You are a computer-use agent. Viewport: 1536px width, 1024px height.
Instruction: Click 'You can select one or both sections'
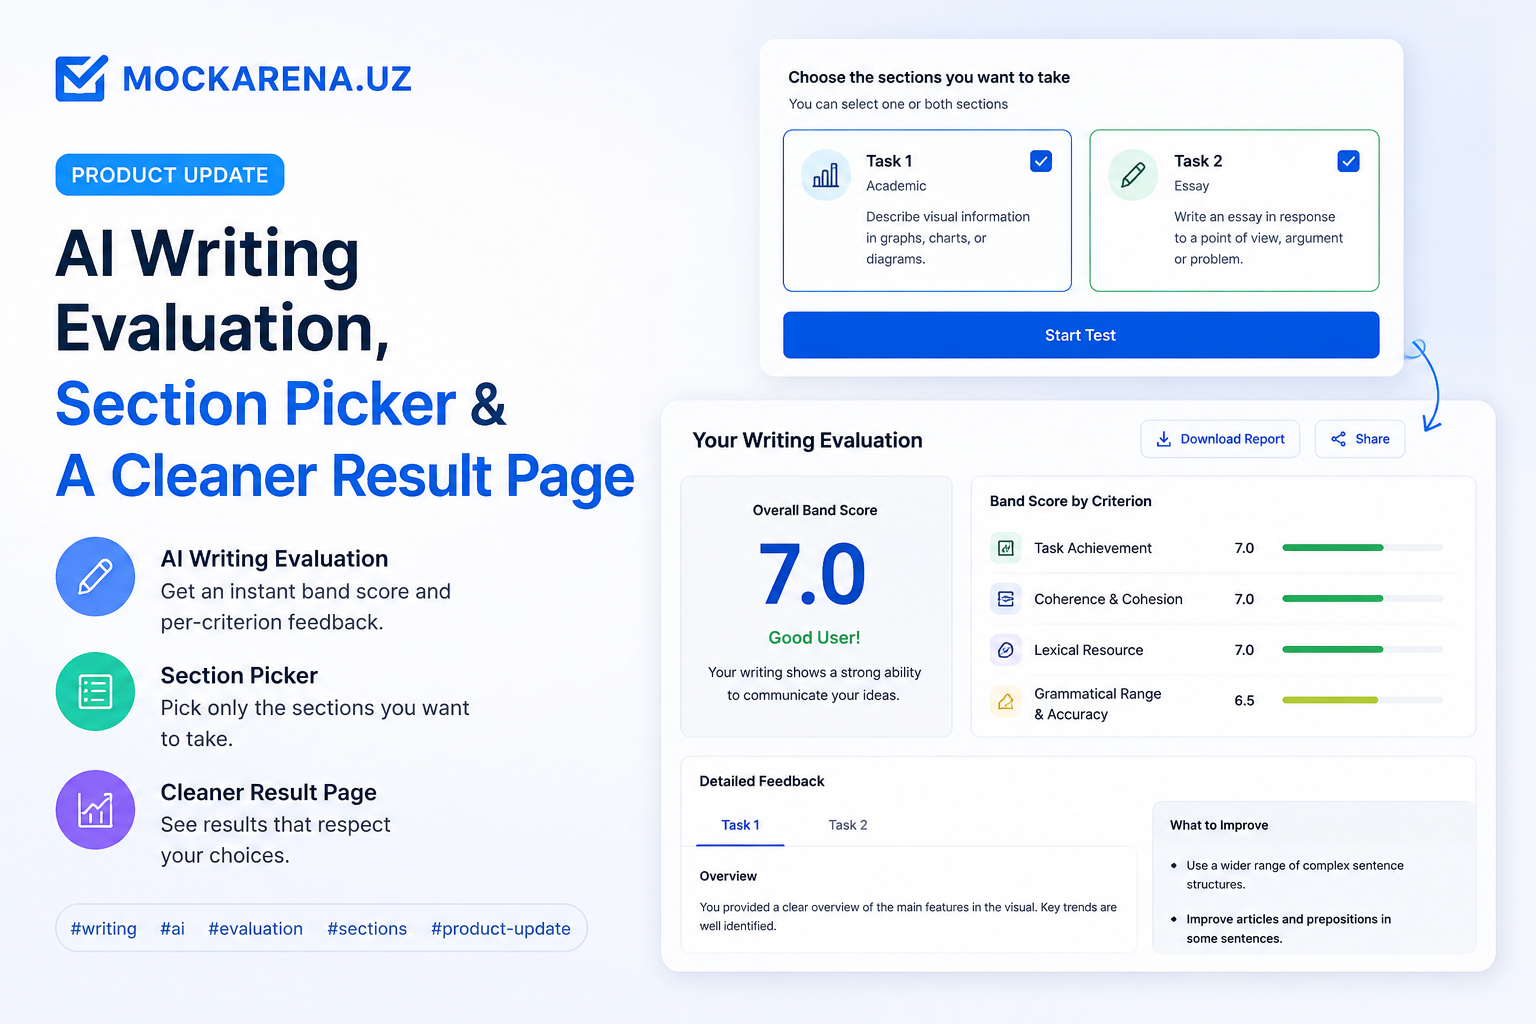tap(898, 104)
